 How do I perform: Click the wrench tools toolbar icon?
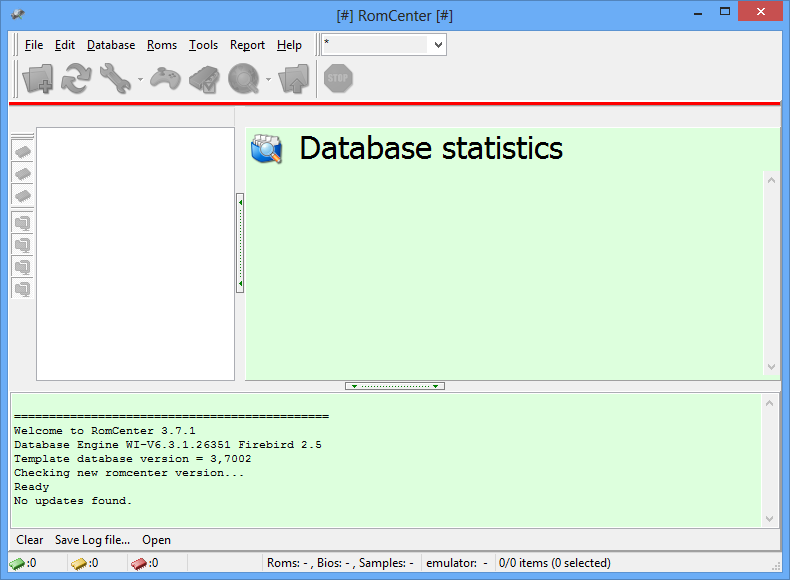click(x=116, y=78)
